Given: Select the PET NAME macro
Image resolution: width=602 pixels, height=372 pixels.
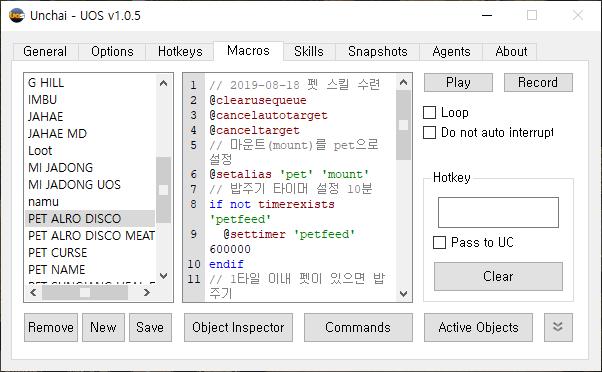Looking at the screenshot, I should pos(91,269).
